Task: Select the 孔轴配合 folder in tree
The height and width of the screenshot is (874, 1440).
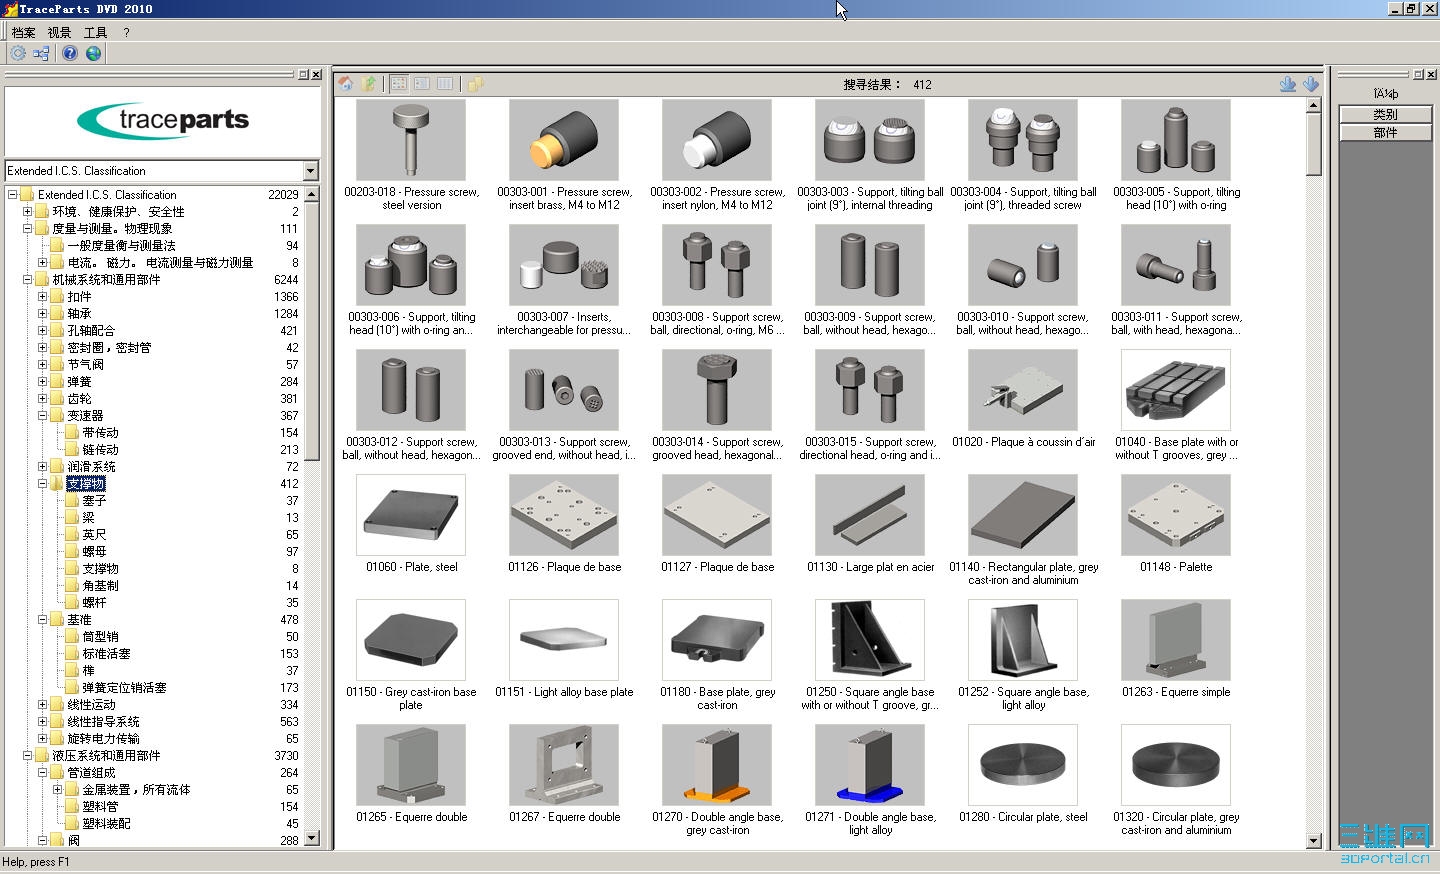Action: [91, 331]
